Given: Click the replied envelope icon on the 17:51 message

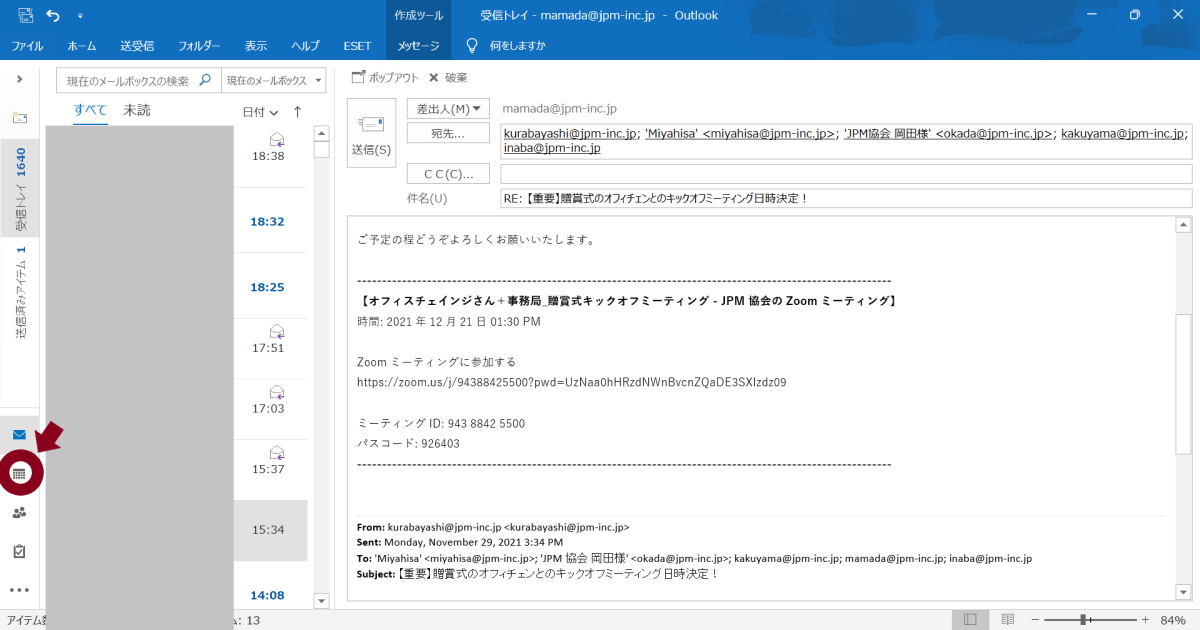Looking at the screenshot, I should (x=277, y=331).
